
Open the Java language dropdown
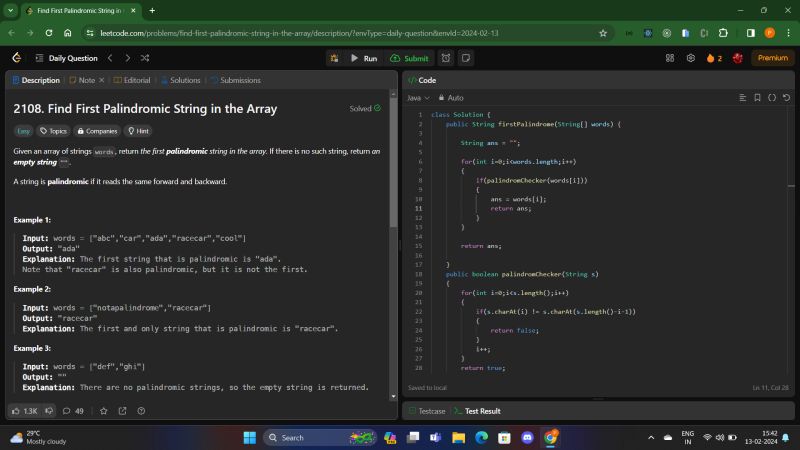click(418, 98)
